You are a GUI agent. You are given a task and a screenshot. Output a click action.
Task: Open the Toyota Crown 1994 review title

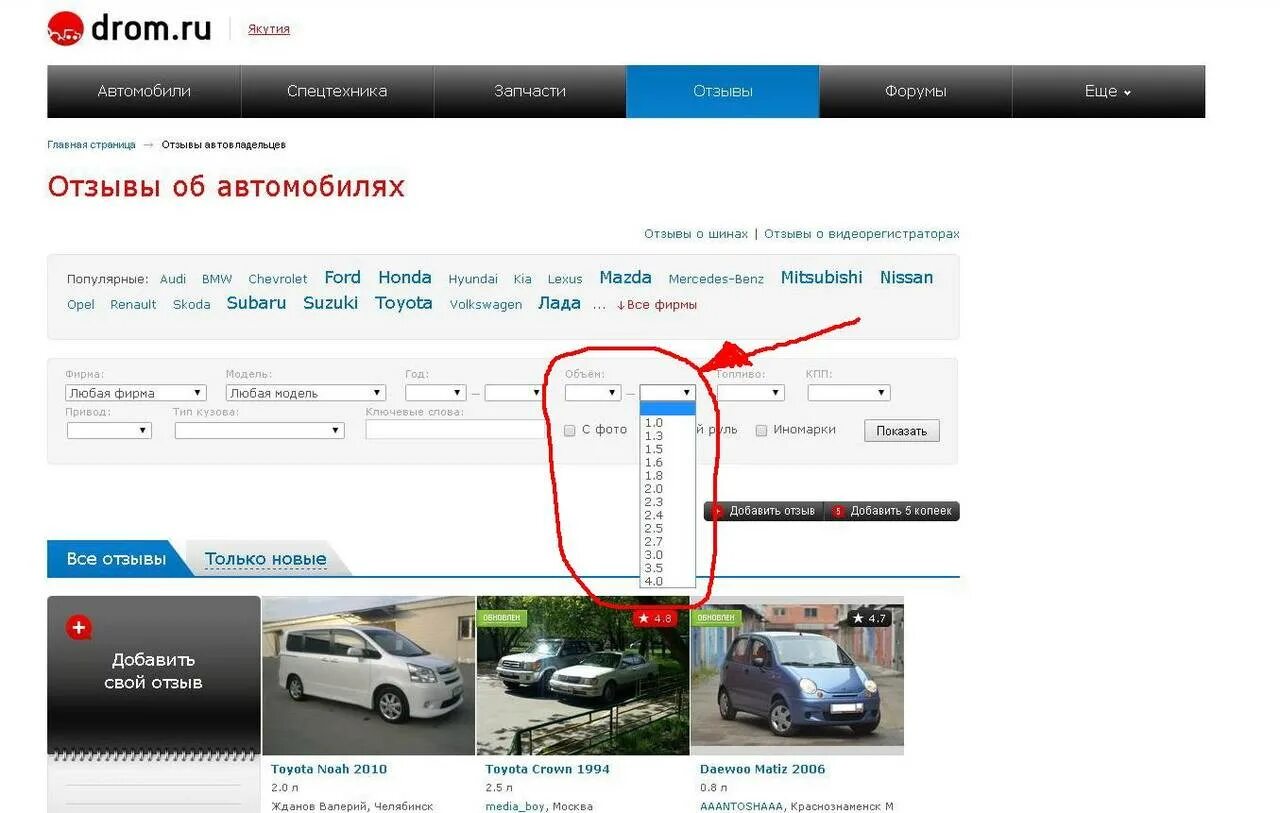pyautogui.click(x=547, y=770)
